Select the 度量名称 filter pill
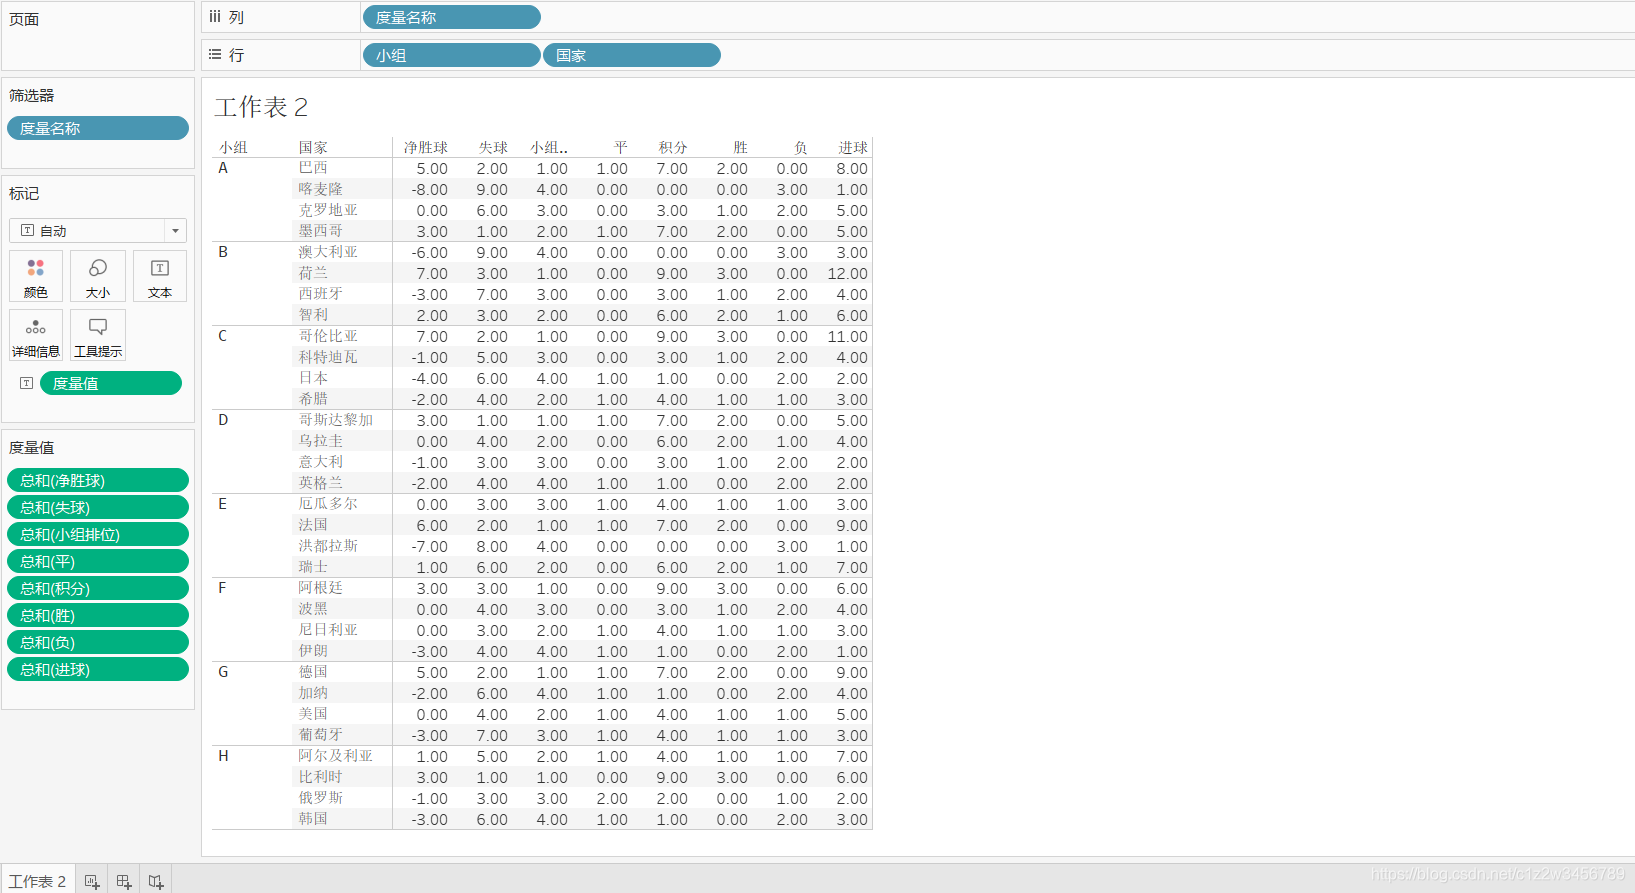The image size is (1635, 893). click(98, 128)
